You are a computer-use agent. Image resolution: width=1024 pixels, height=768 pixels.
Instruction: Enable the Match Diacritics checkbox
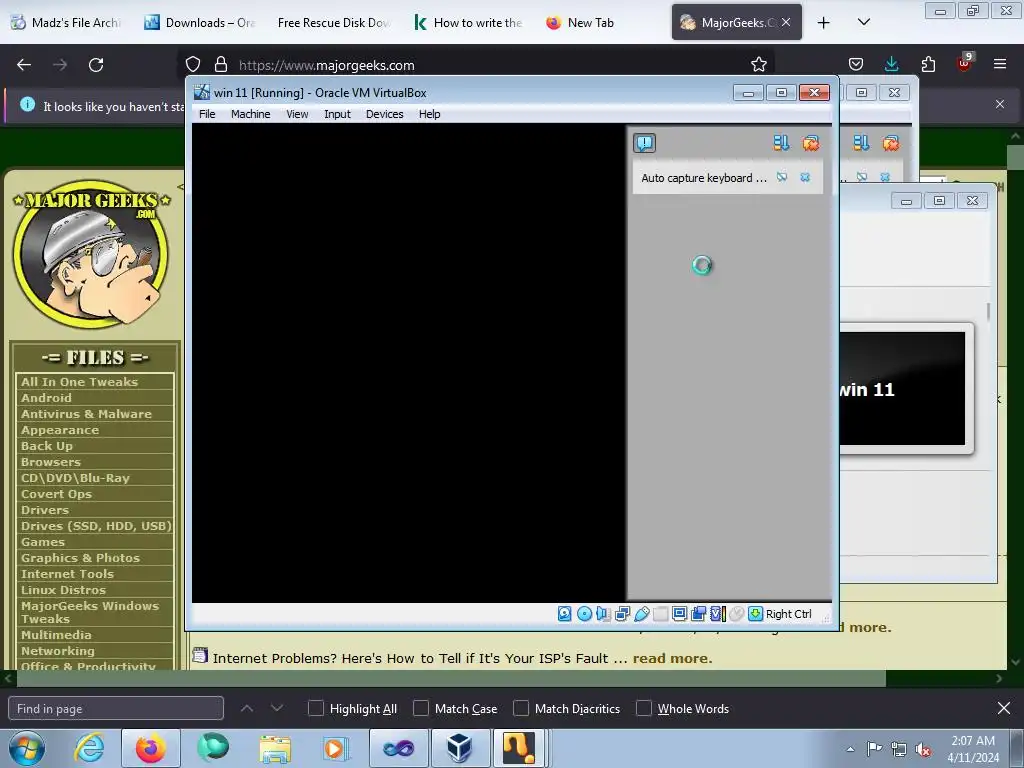point(521,709)
